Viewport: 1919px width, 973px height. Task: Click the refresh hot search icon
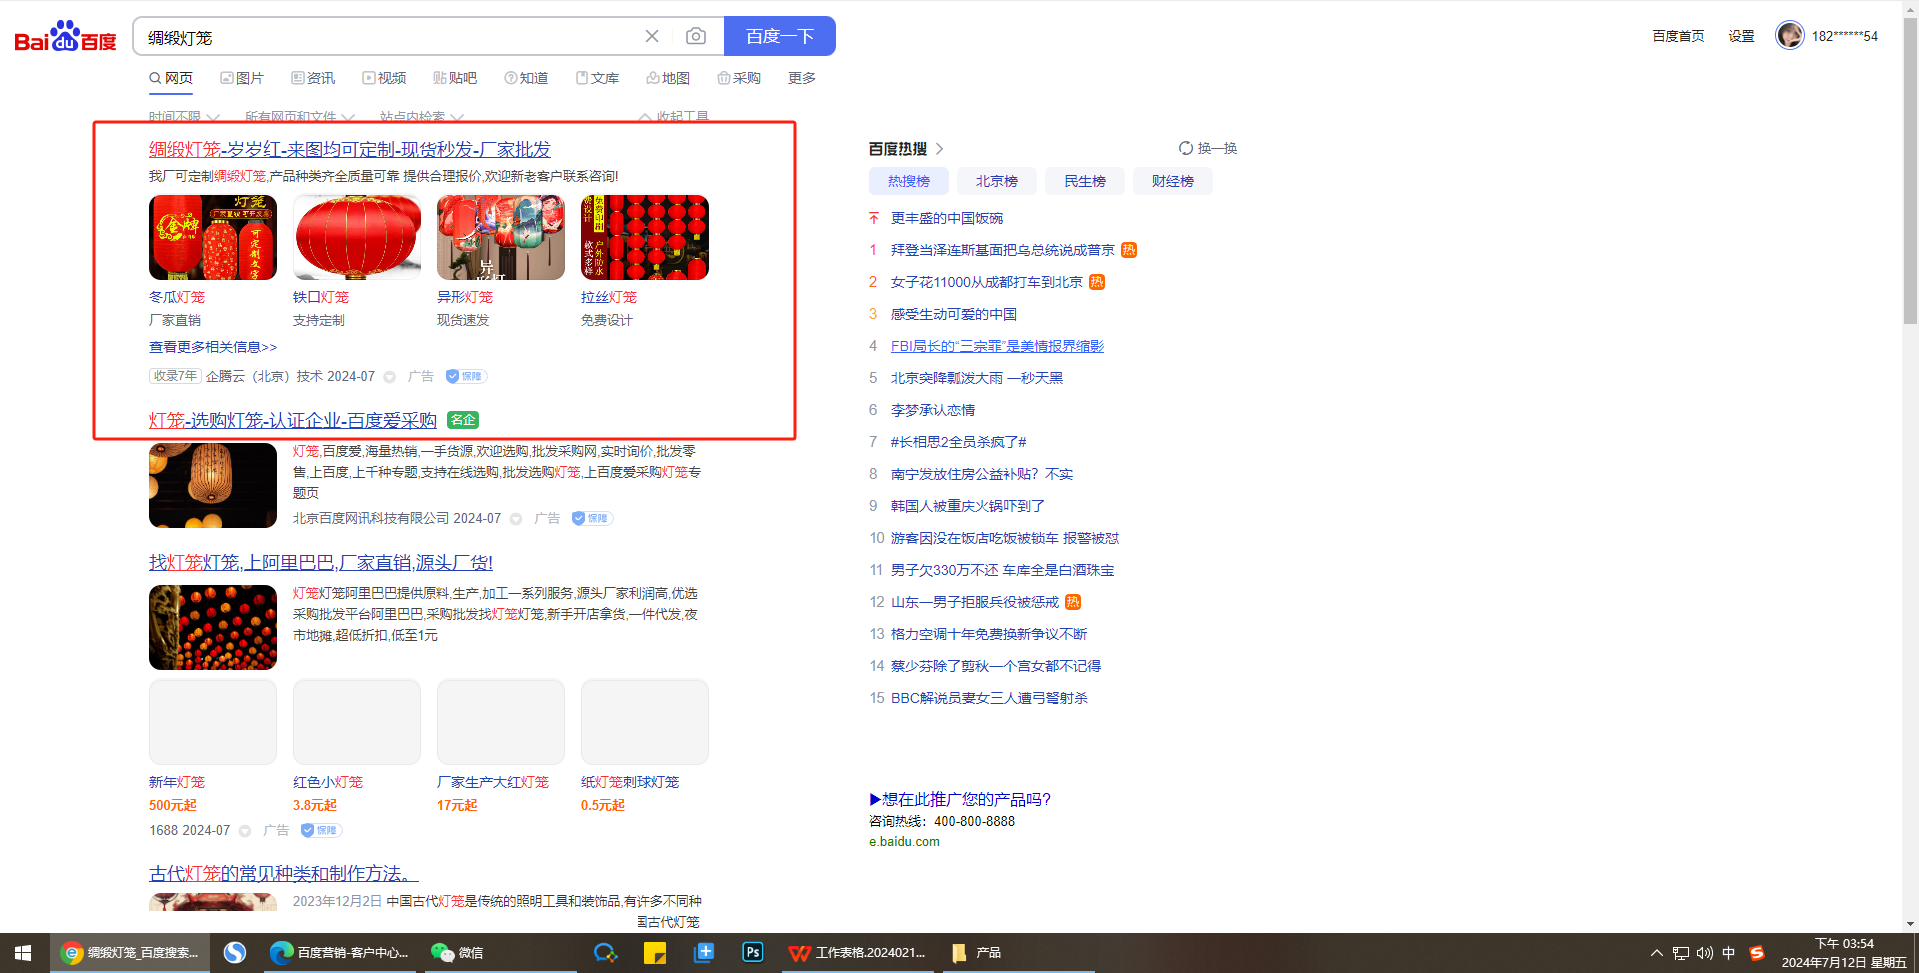(x=1186, y=148)
